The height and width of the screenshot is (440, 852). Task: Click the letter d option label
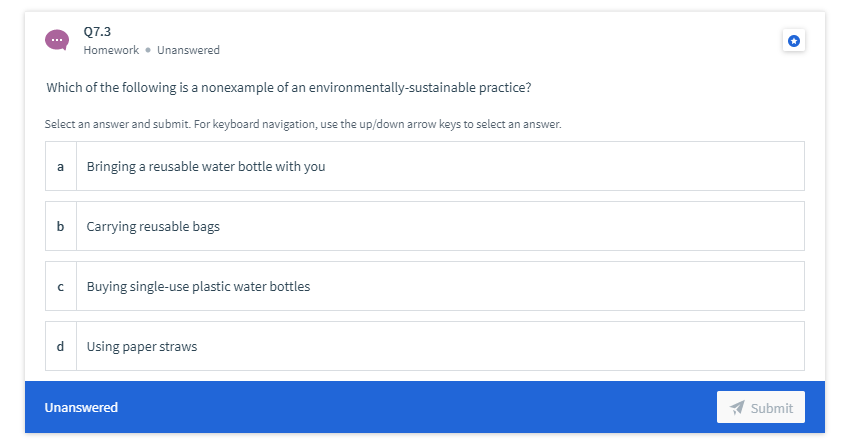(60, 346)
